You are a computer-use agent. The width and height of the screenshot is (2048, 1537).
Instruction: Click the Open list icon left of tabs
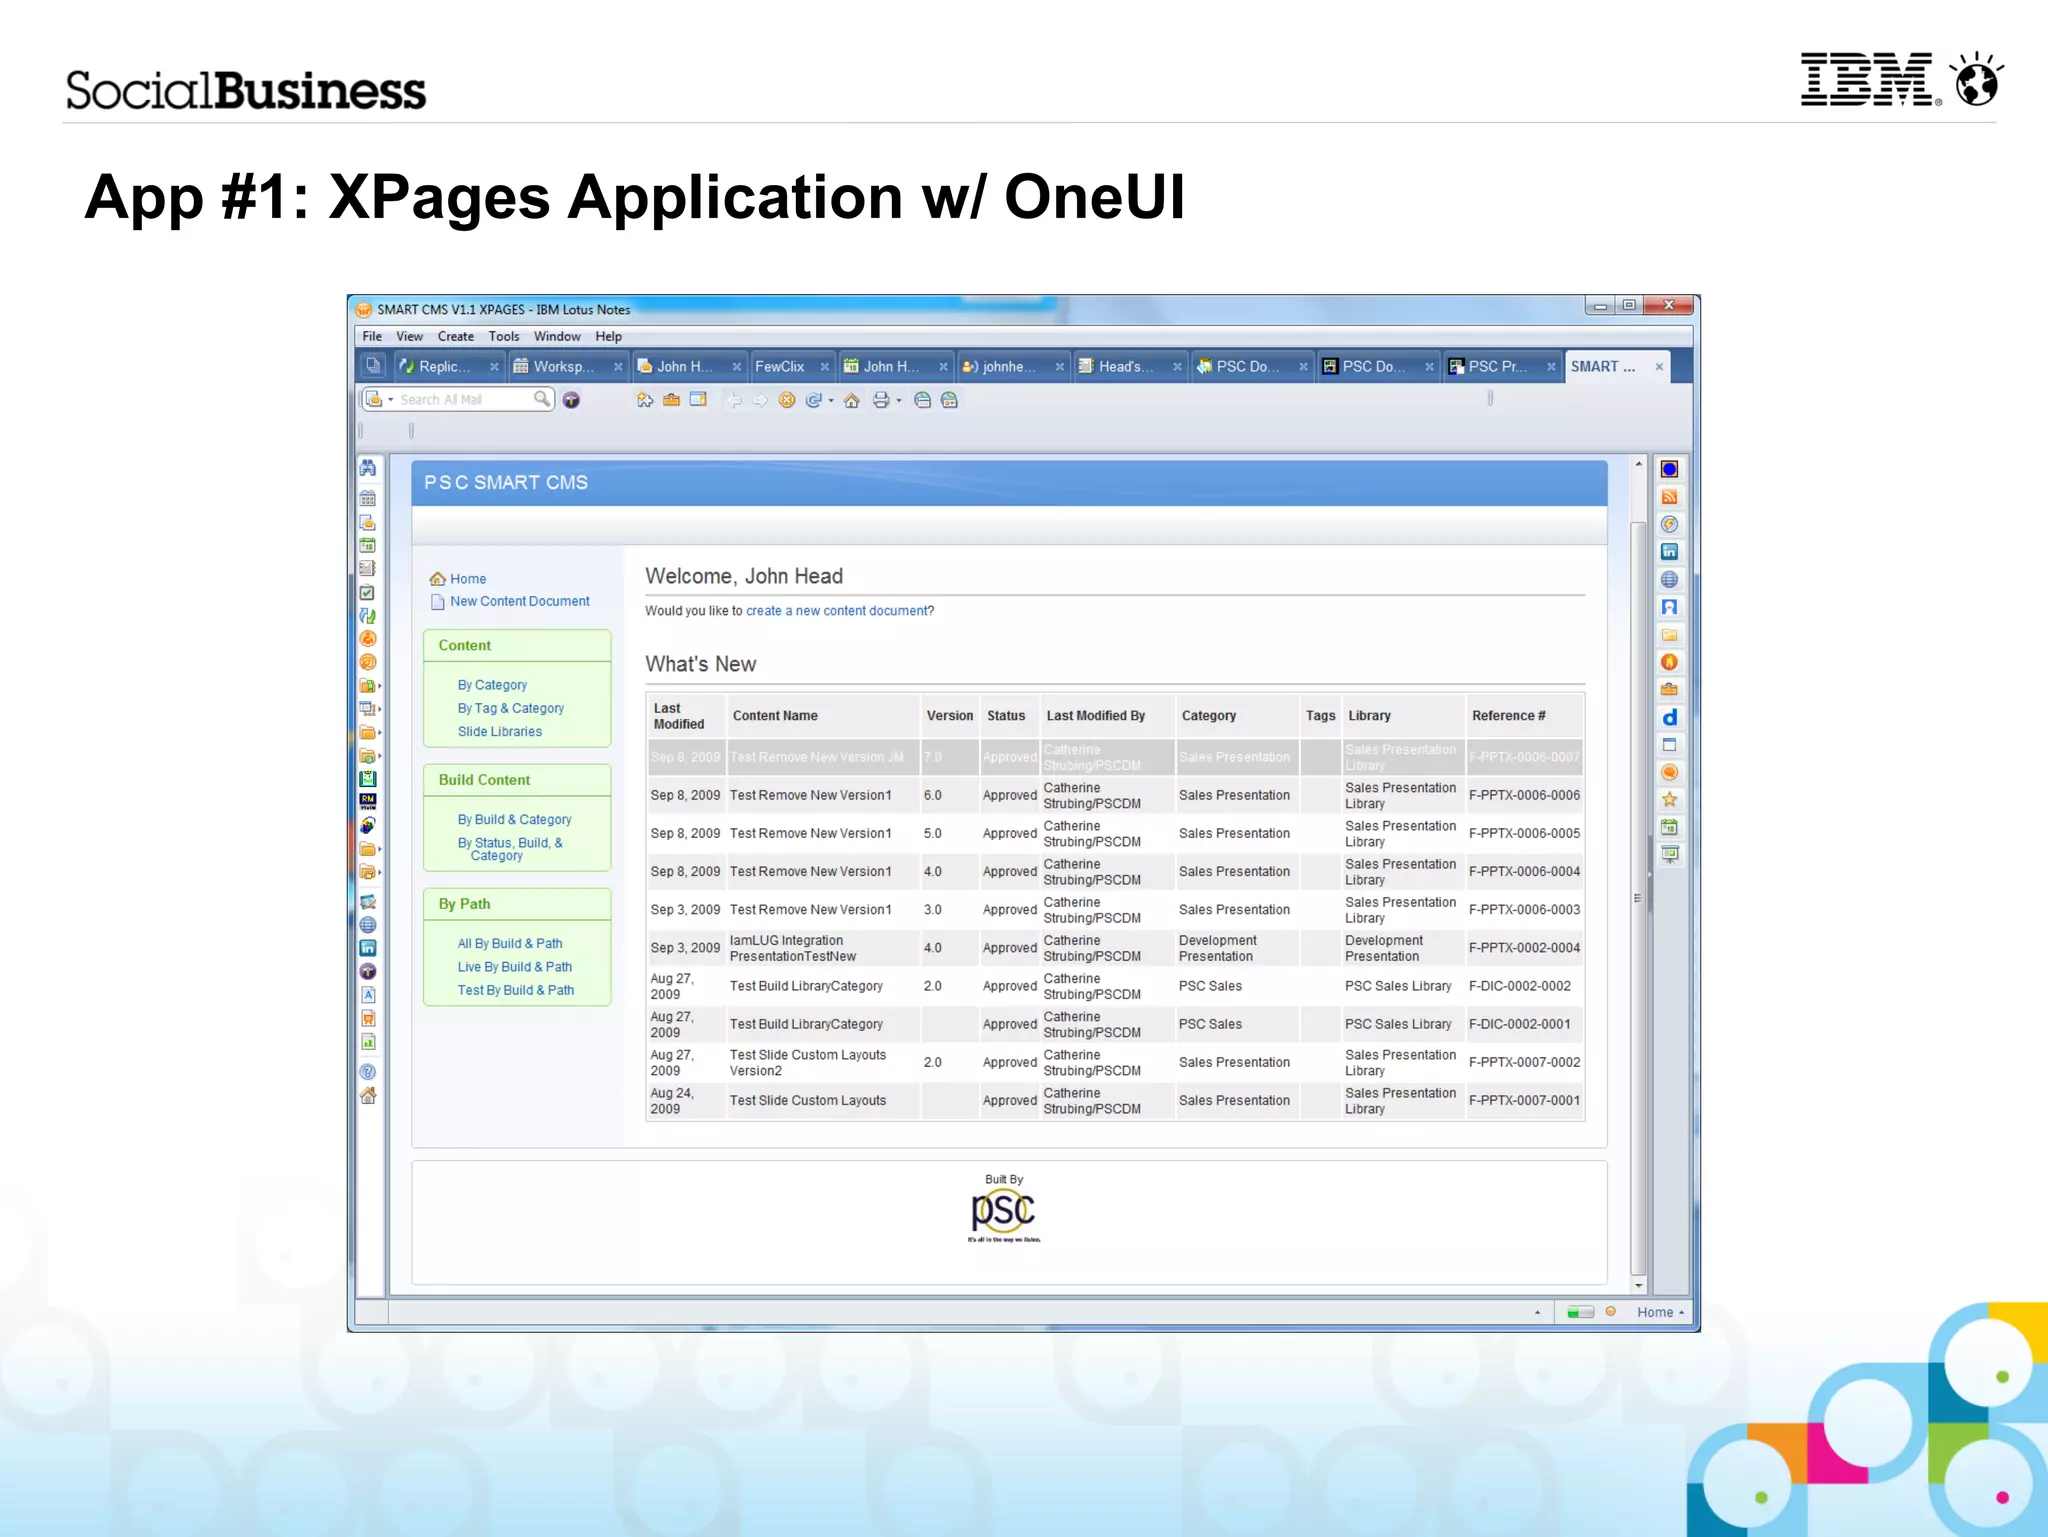(x=372, y=366)
